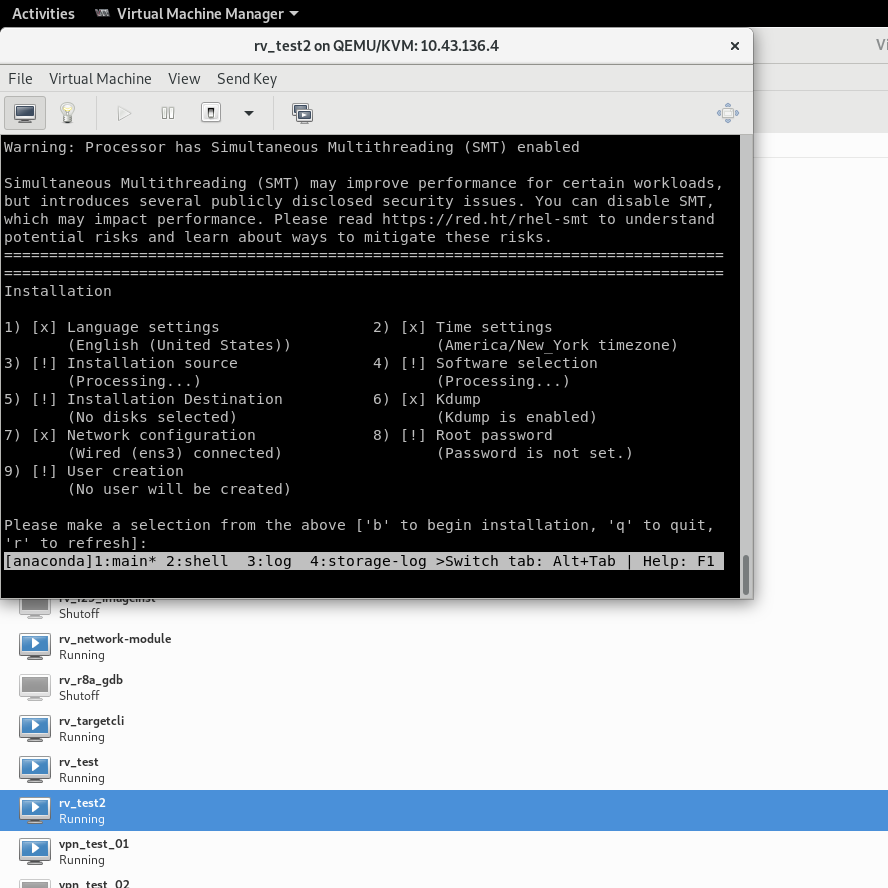Click the '2:shell' anaconda tab label

coord(197,561)
